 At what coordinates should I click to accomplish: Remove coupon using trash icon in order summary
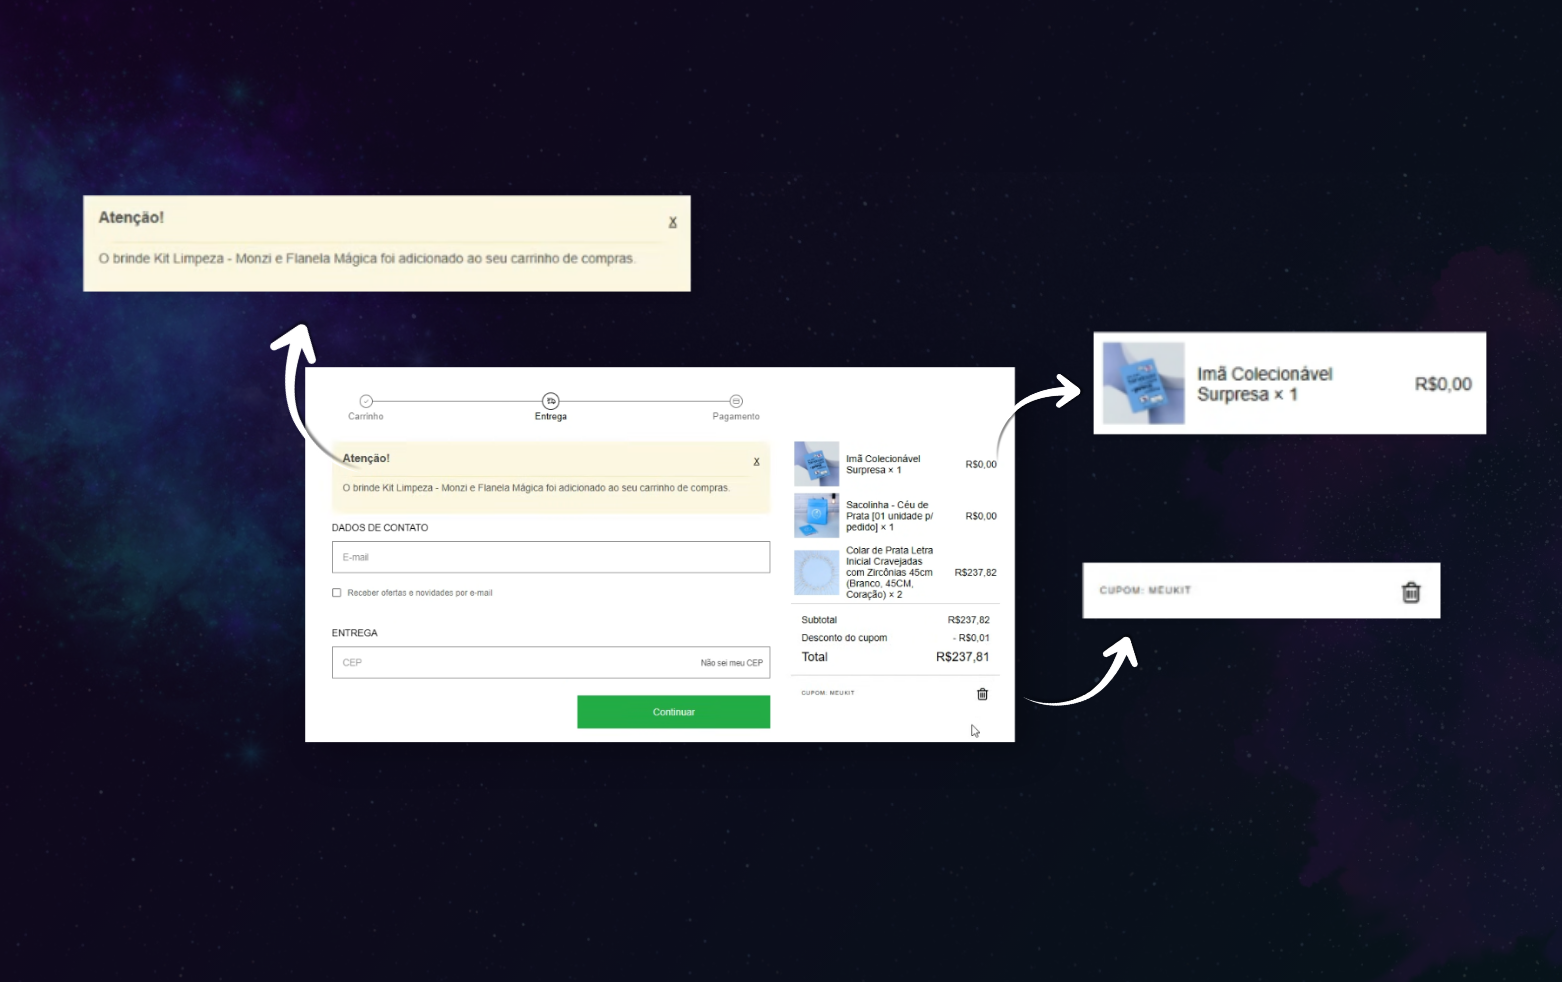(982, 694)
